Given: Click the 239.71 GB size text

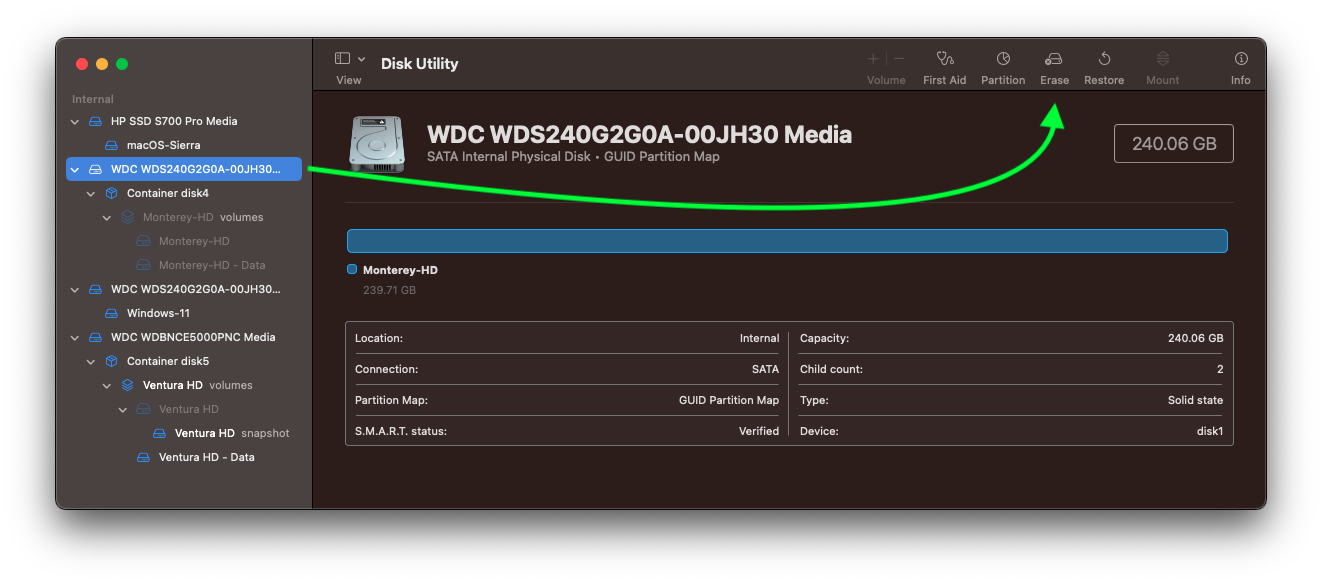Looking at the screenshot, I should (389, 290).
